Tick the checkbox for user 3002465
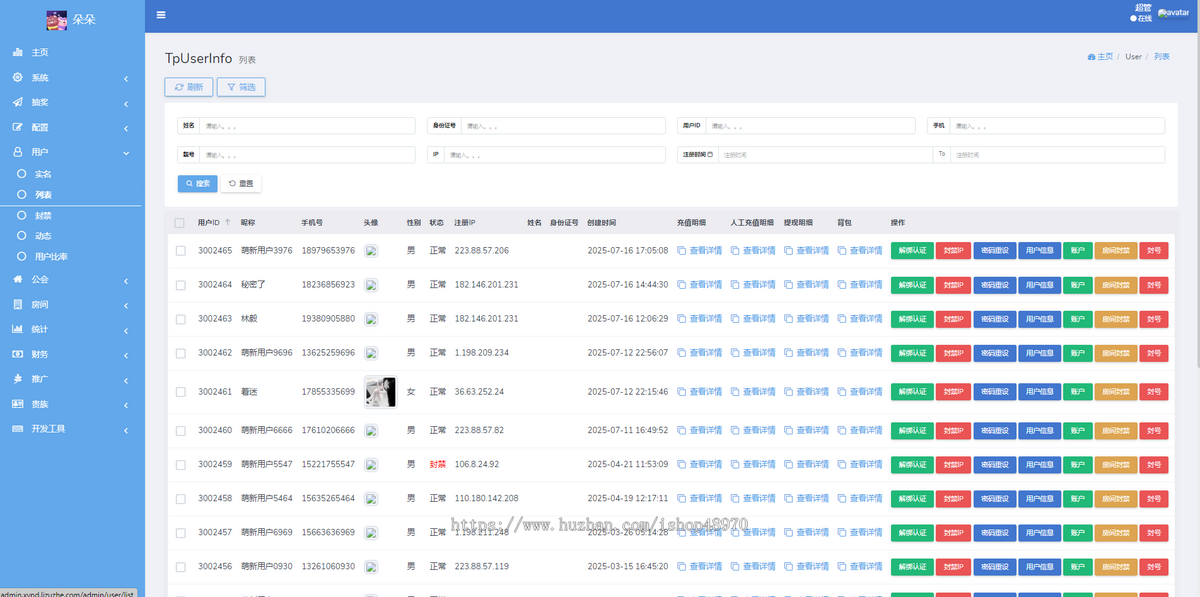The height and width of the screenshot is (597, 1200). (x=181, y=251)
